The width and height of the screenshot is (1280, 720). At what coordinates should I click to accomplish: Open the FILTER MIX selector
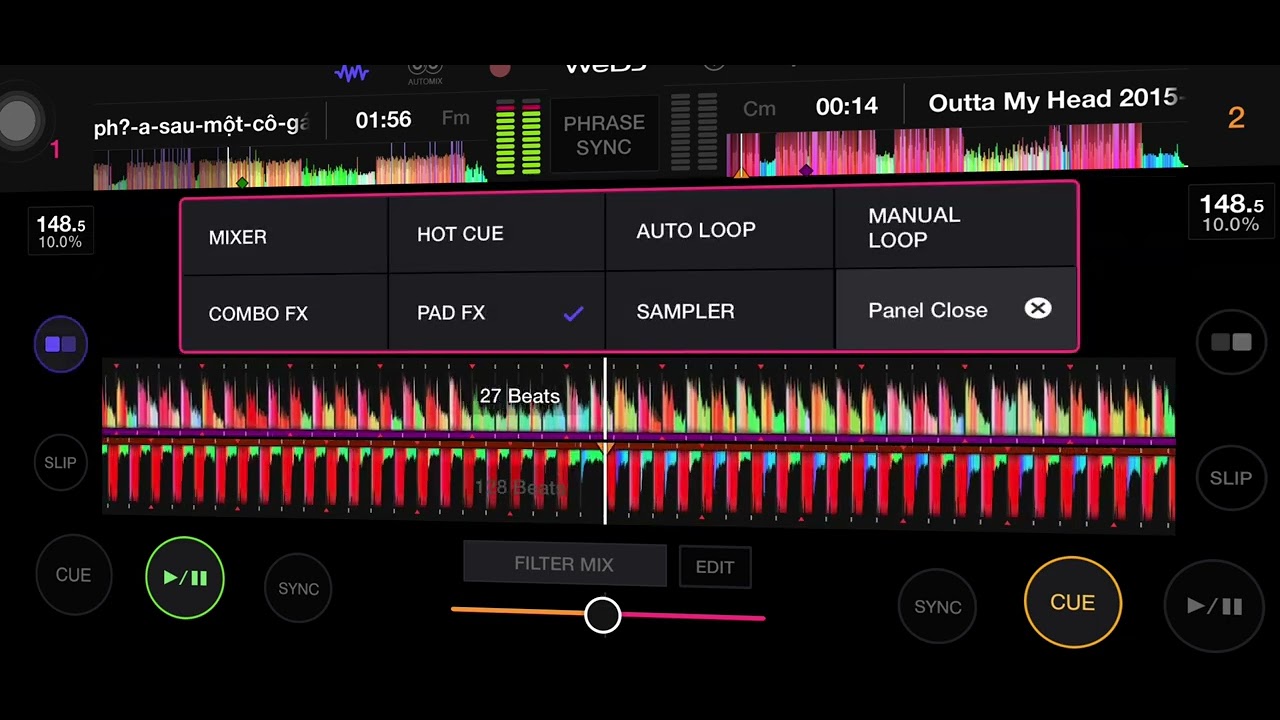point(564,564)
